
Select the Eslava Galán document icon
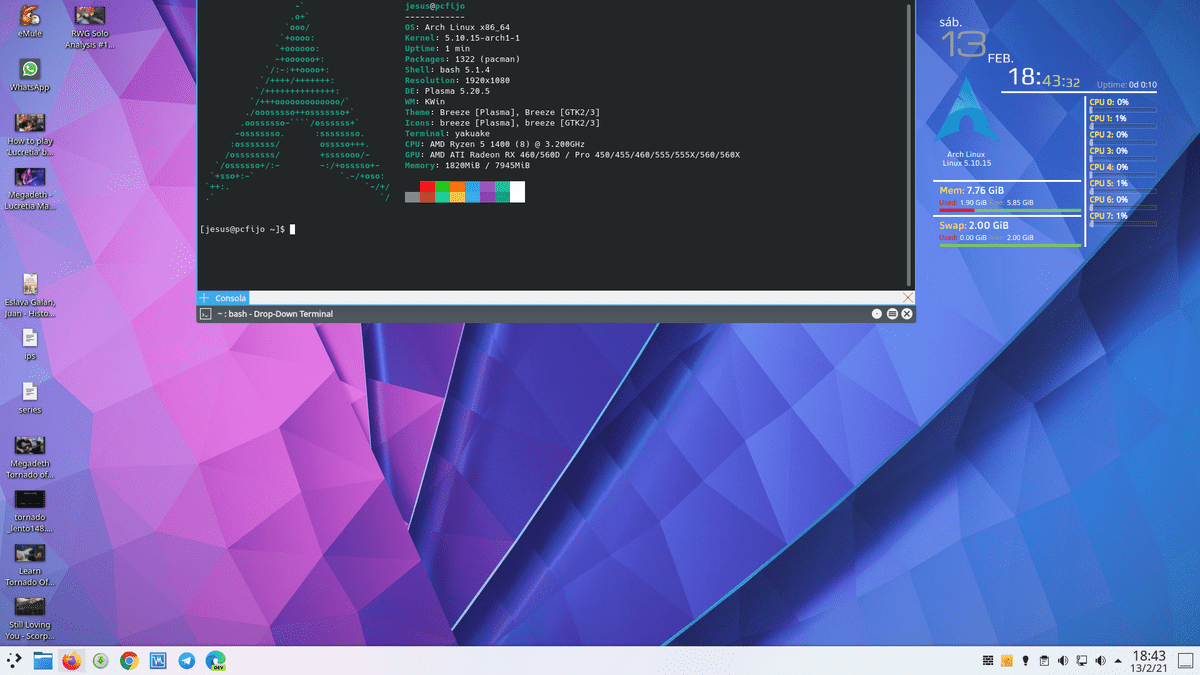click(x=30, y=295)
